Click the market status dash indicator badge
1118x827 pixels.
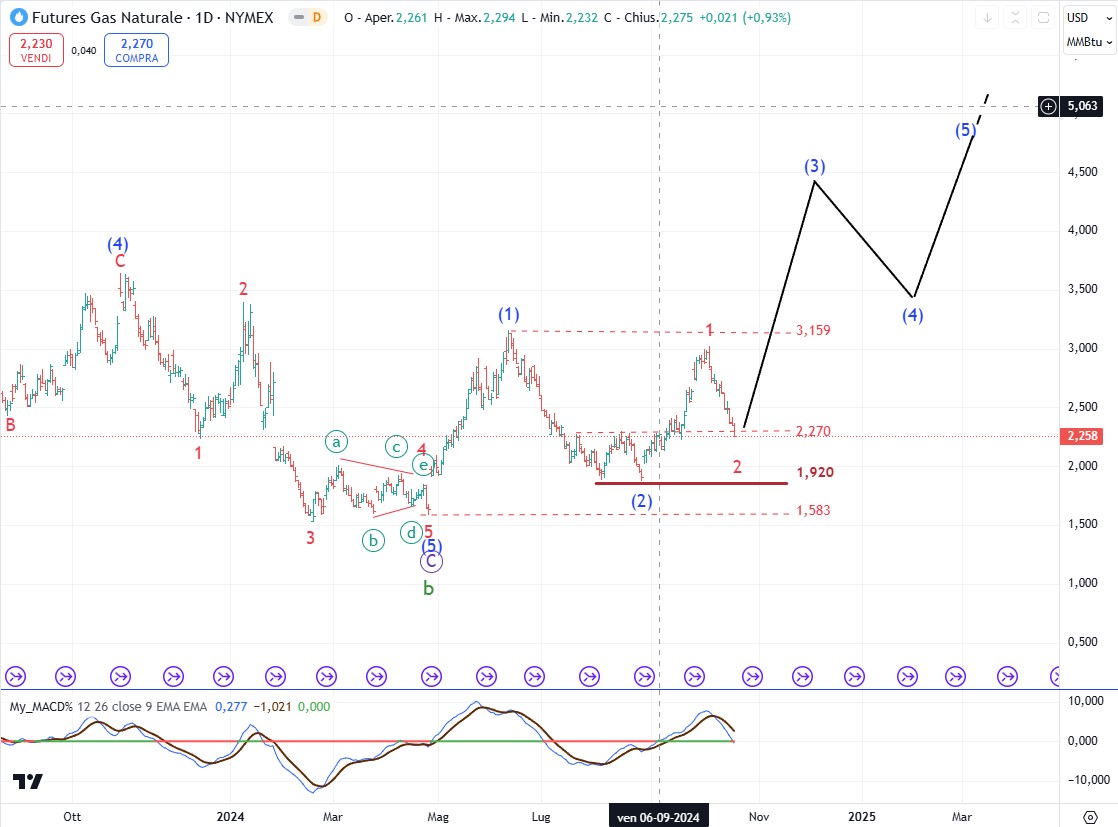click(298, 17)
